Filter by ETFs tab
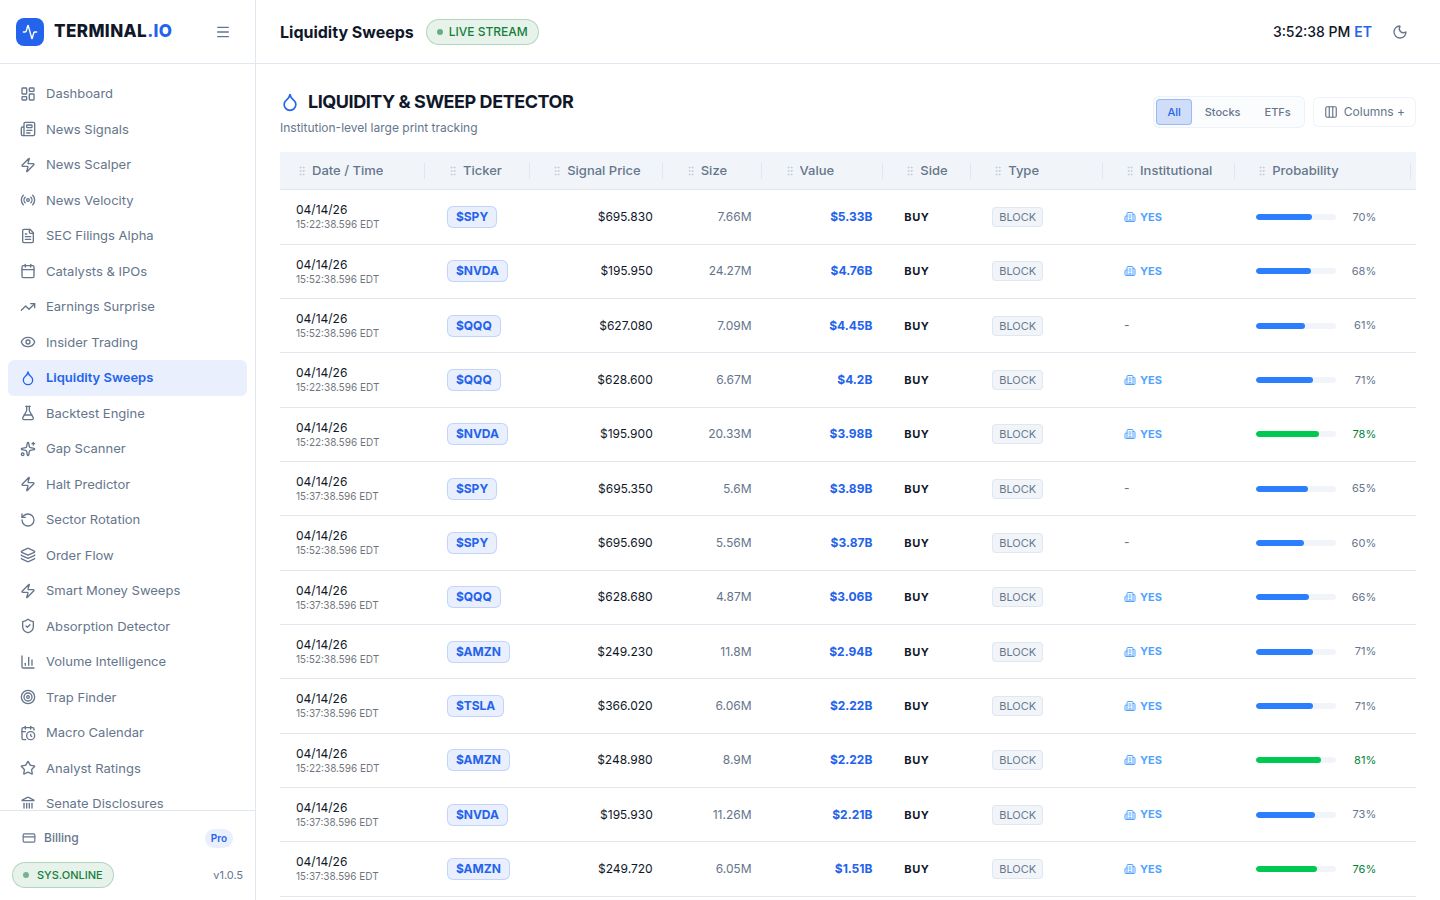This screenshot has width=1440, height=900. point(1277,112)
